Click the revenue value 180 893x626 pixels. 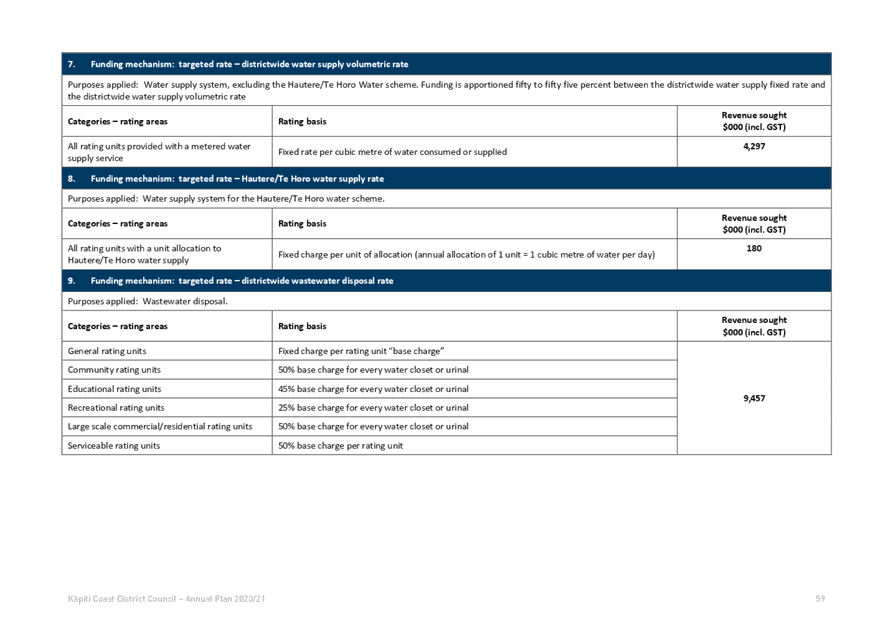[x=754, y=248]
